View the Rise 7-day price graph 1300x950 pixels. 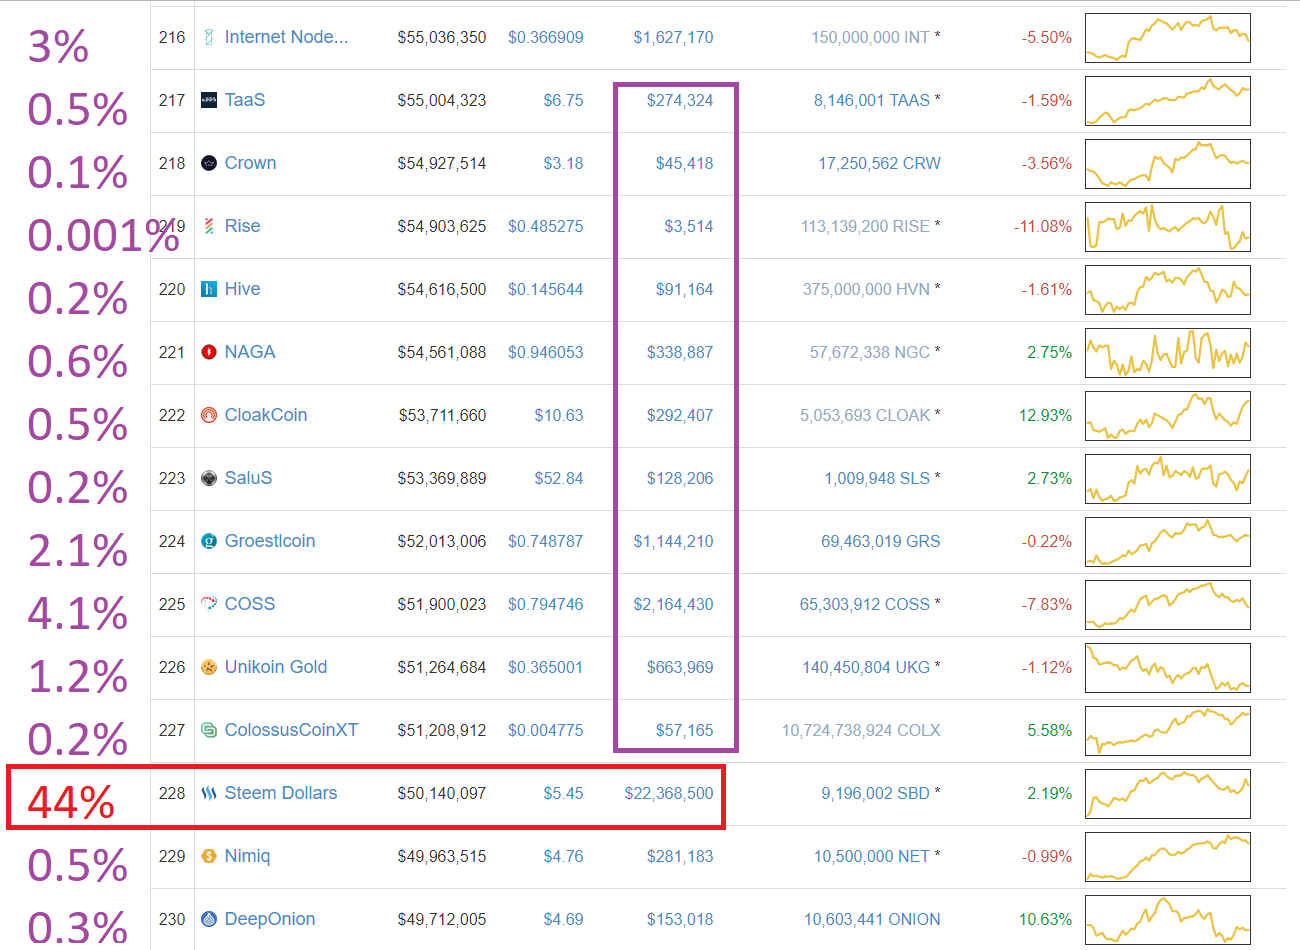pyautogui.click(x=1168, y=227)
